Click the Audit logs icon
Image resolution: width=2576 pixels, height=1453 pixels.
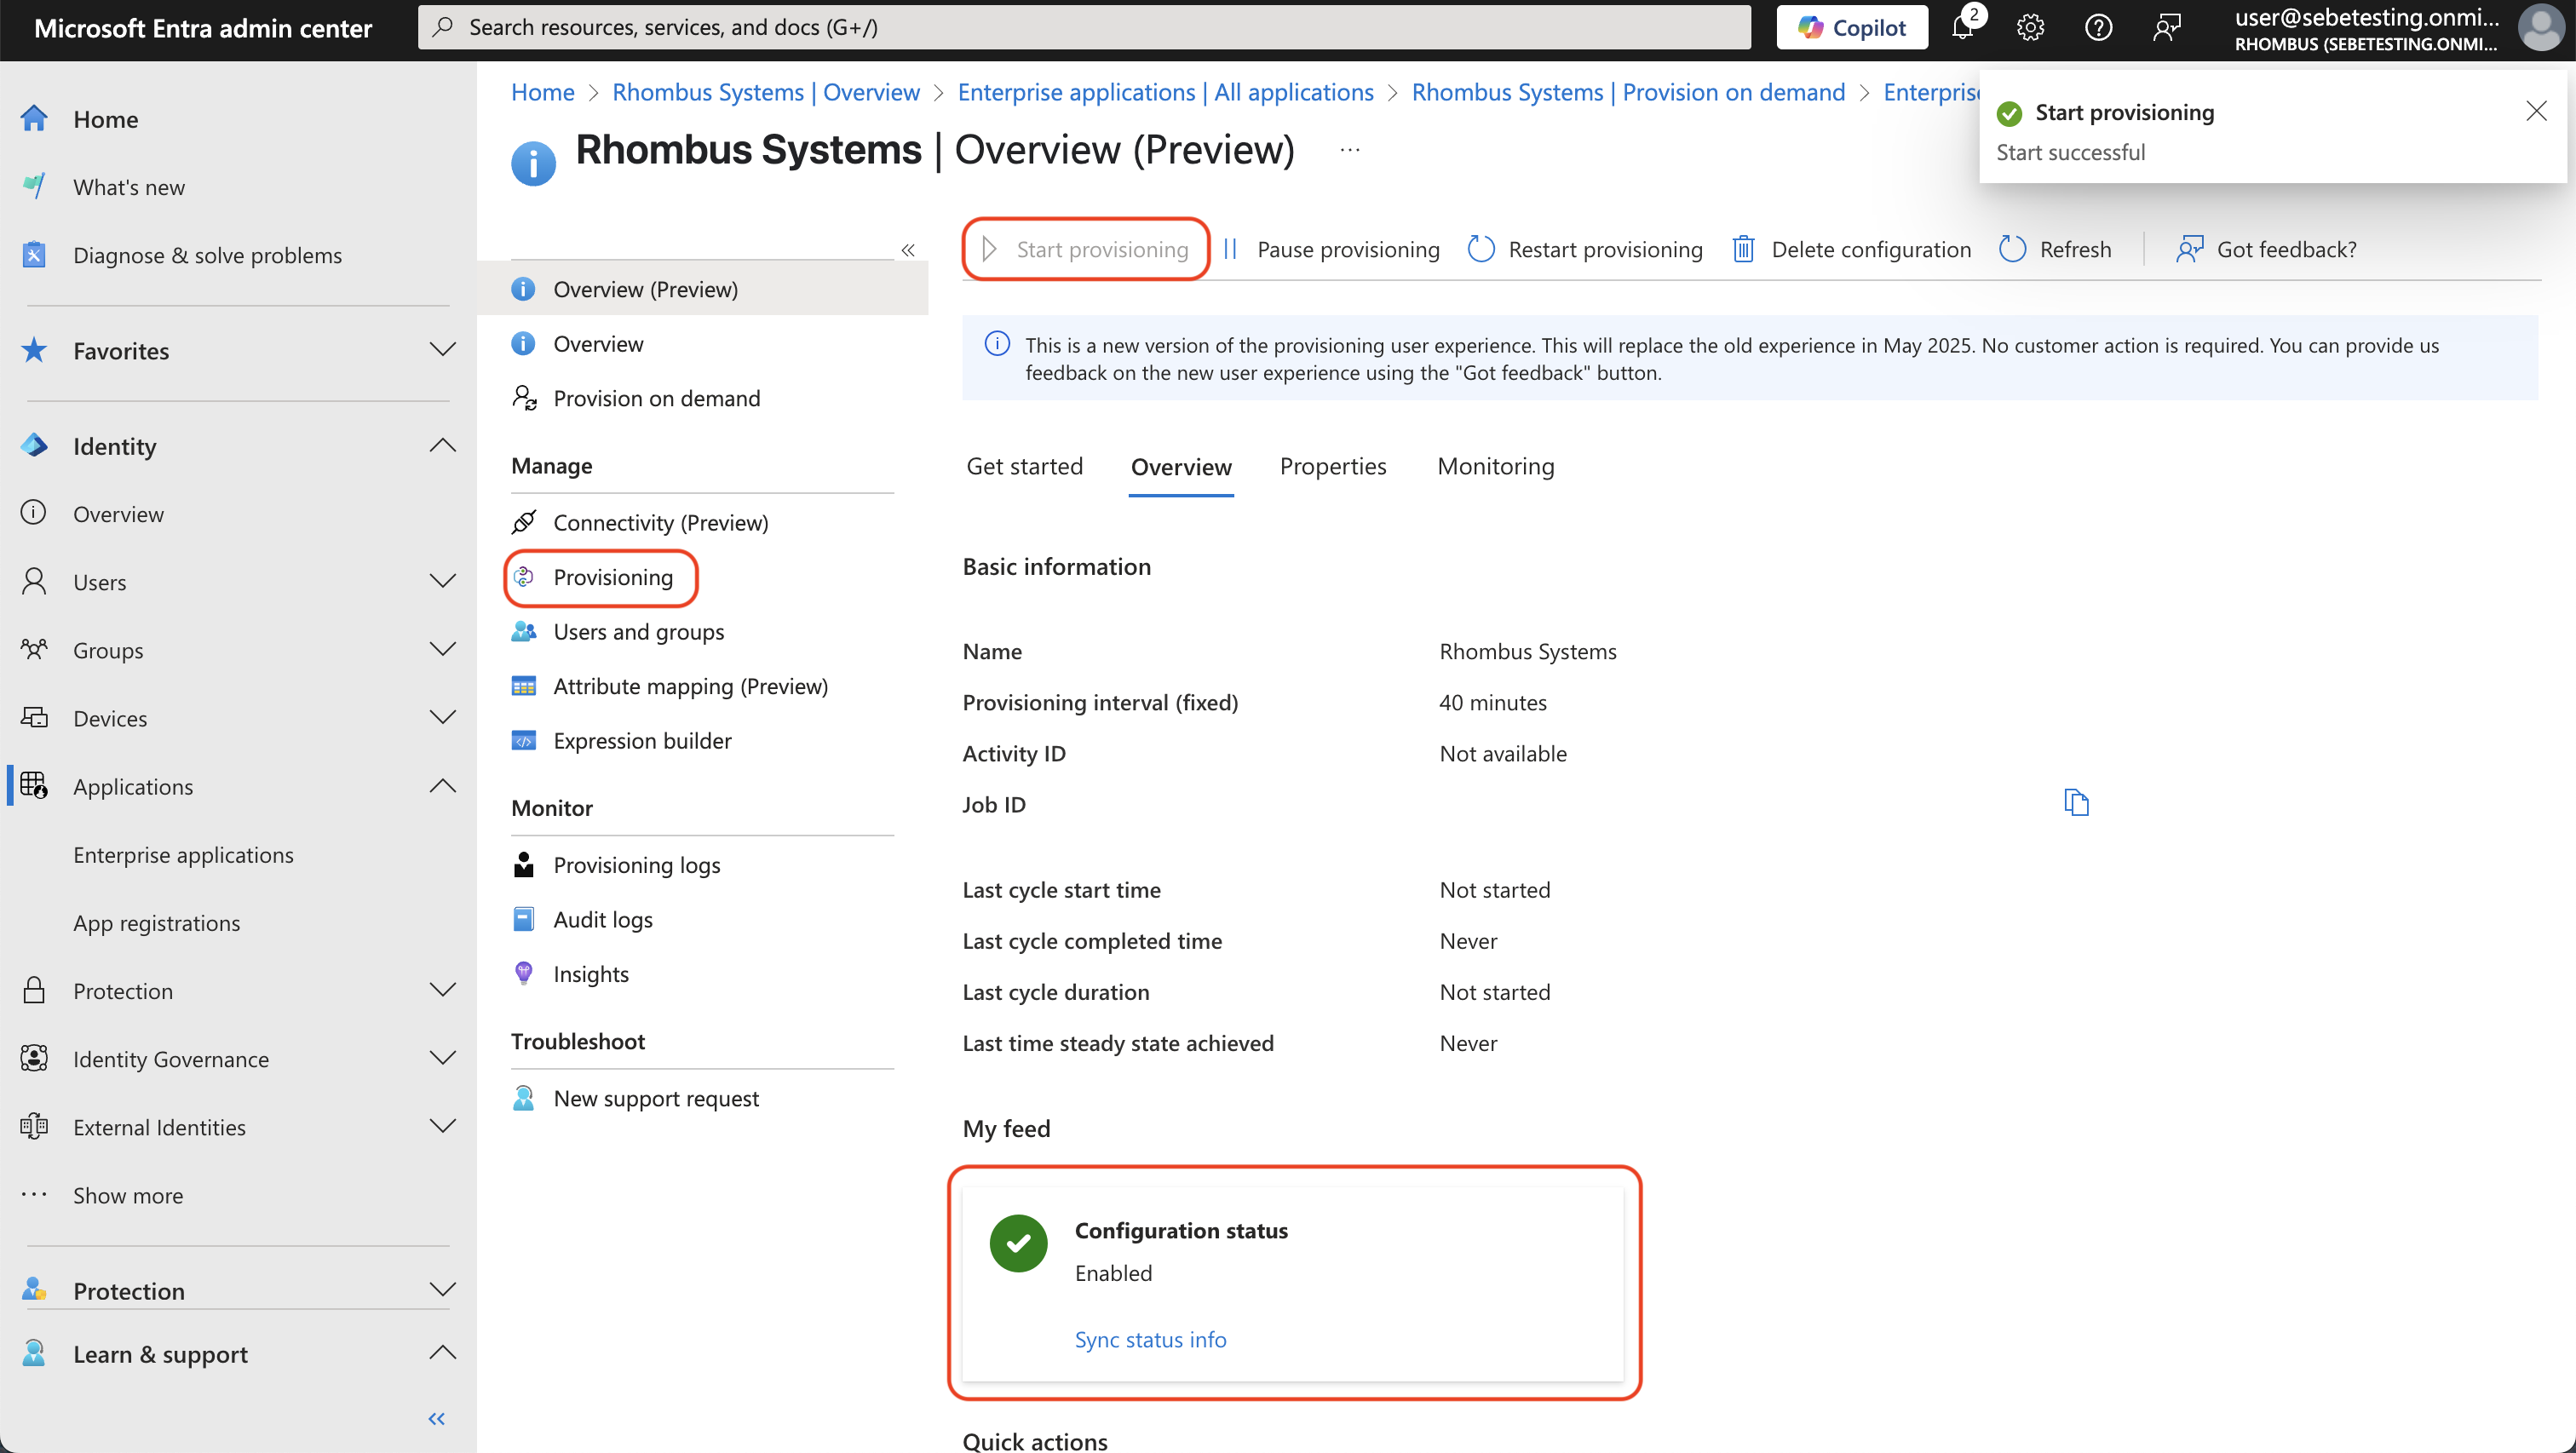[524, 919]
